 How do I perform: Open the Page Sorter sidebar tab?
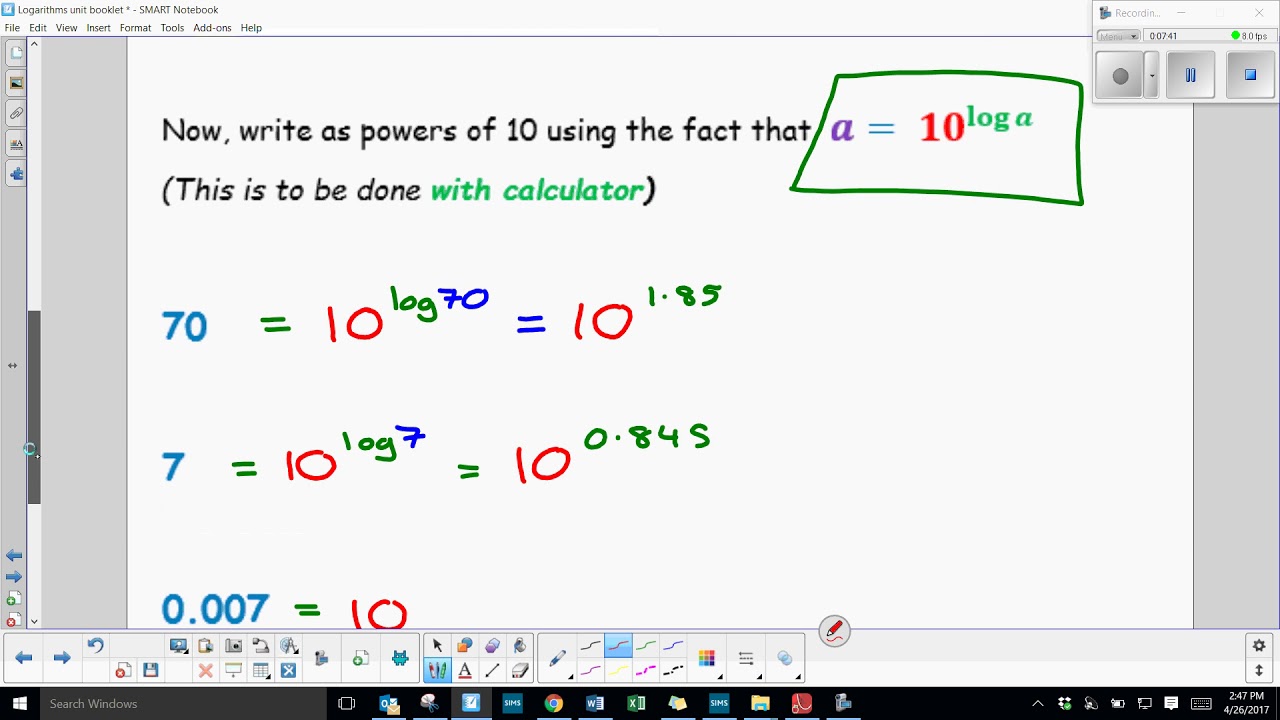coord(16,53)
